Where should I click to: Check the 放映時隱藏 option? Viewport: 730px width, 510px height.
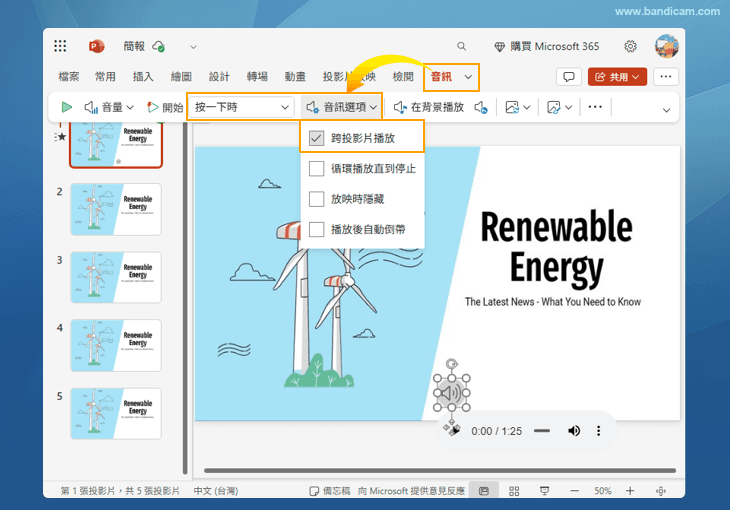tap(316, 199)
